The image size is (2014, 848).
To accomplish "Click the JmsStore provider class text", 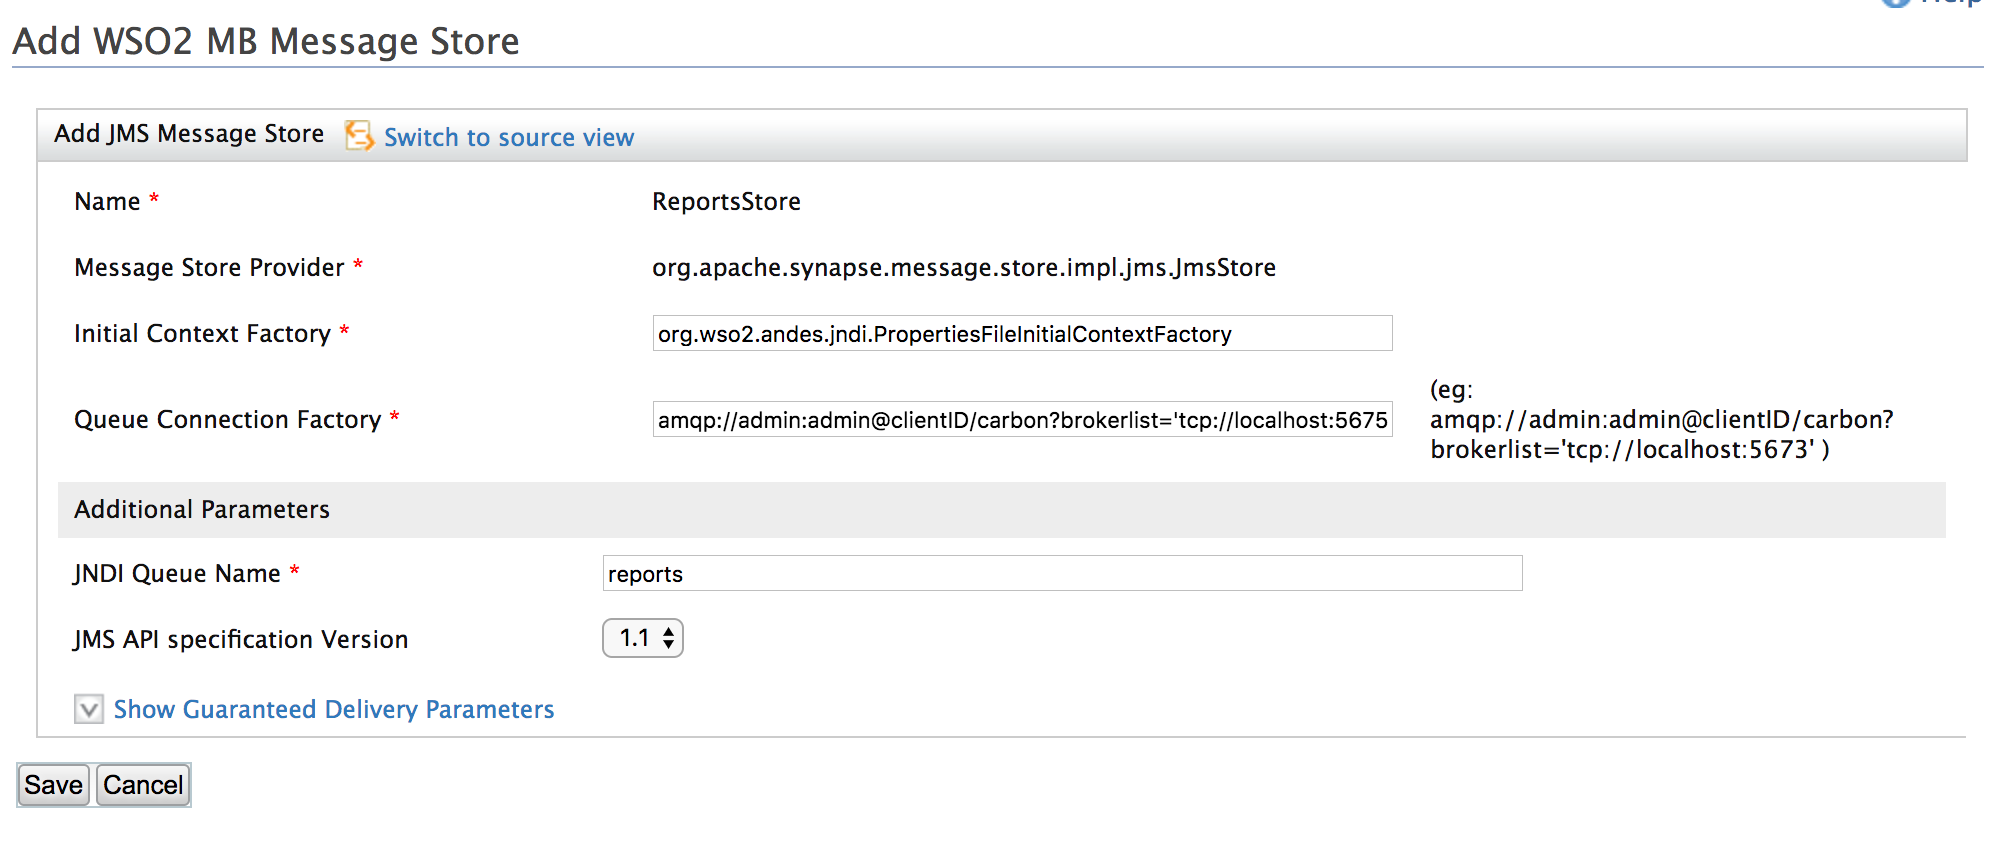I will (963, 268).
